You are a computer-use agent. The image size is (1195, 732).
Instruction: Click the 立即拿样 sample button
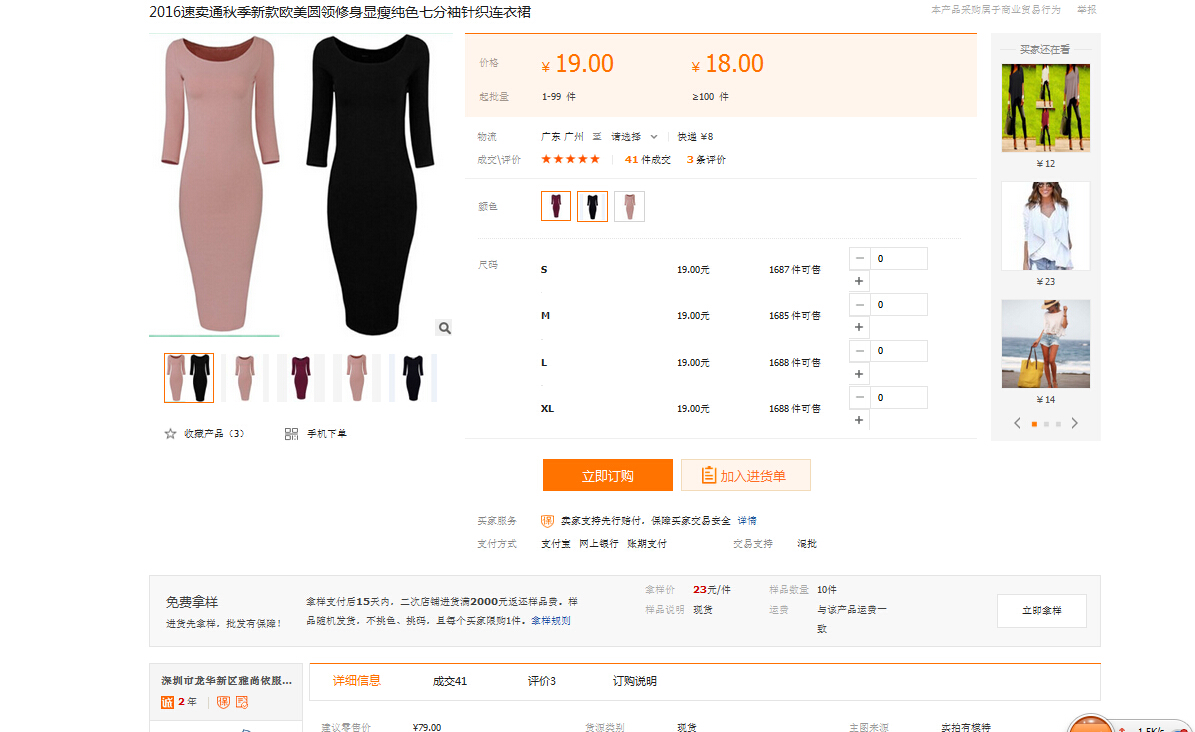point(1041,610)
